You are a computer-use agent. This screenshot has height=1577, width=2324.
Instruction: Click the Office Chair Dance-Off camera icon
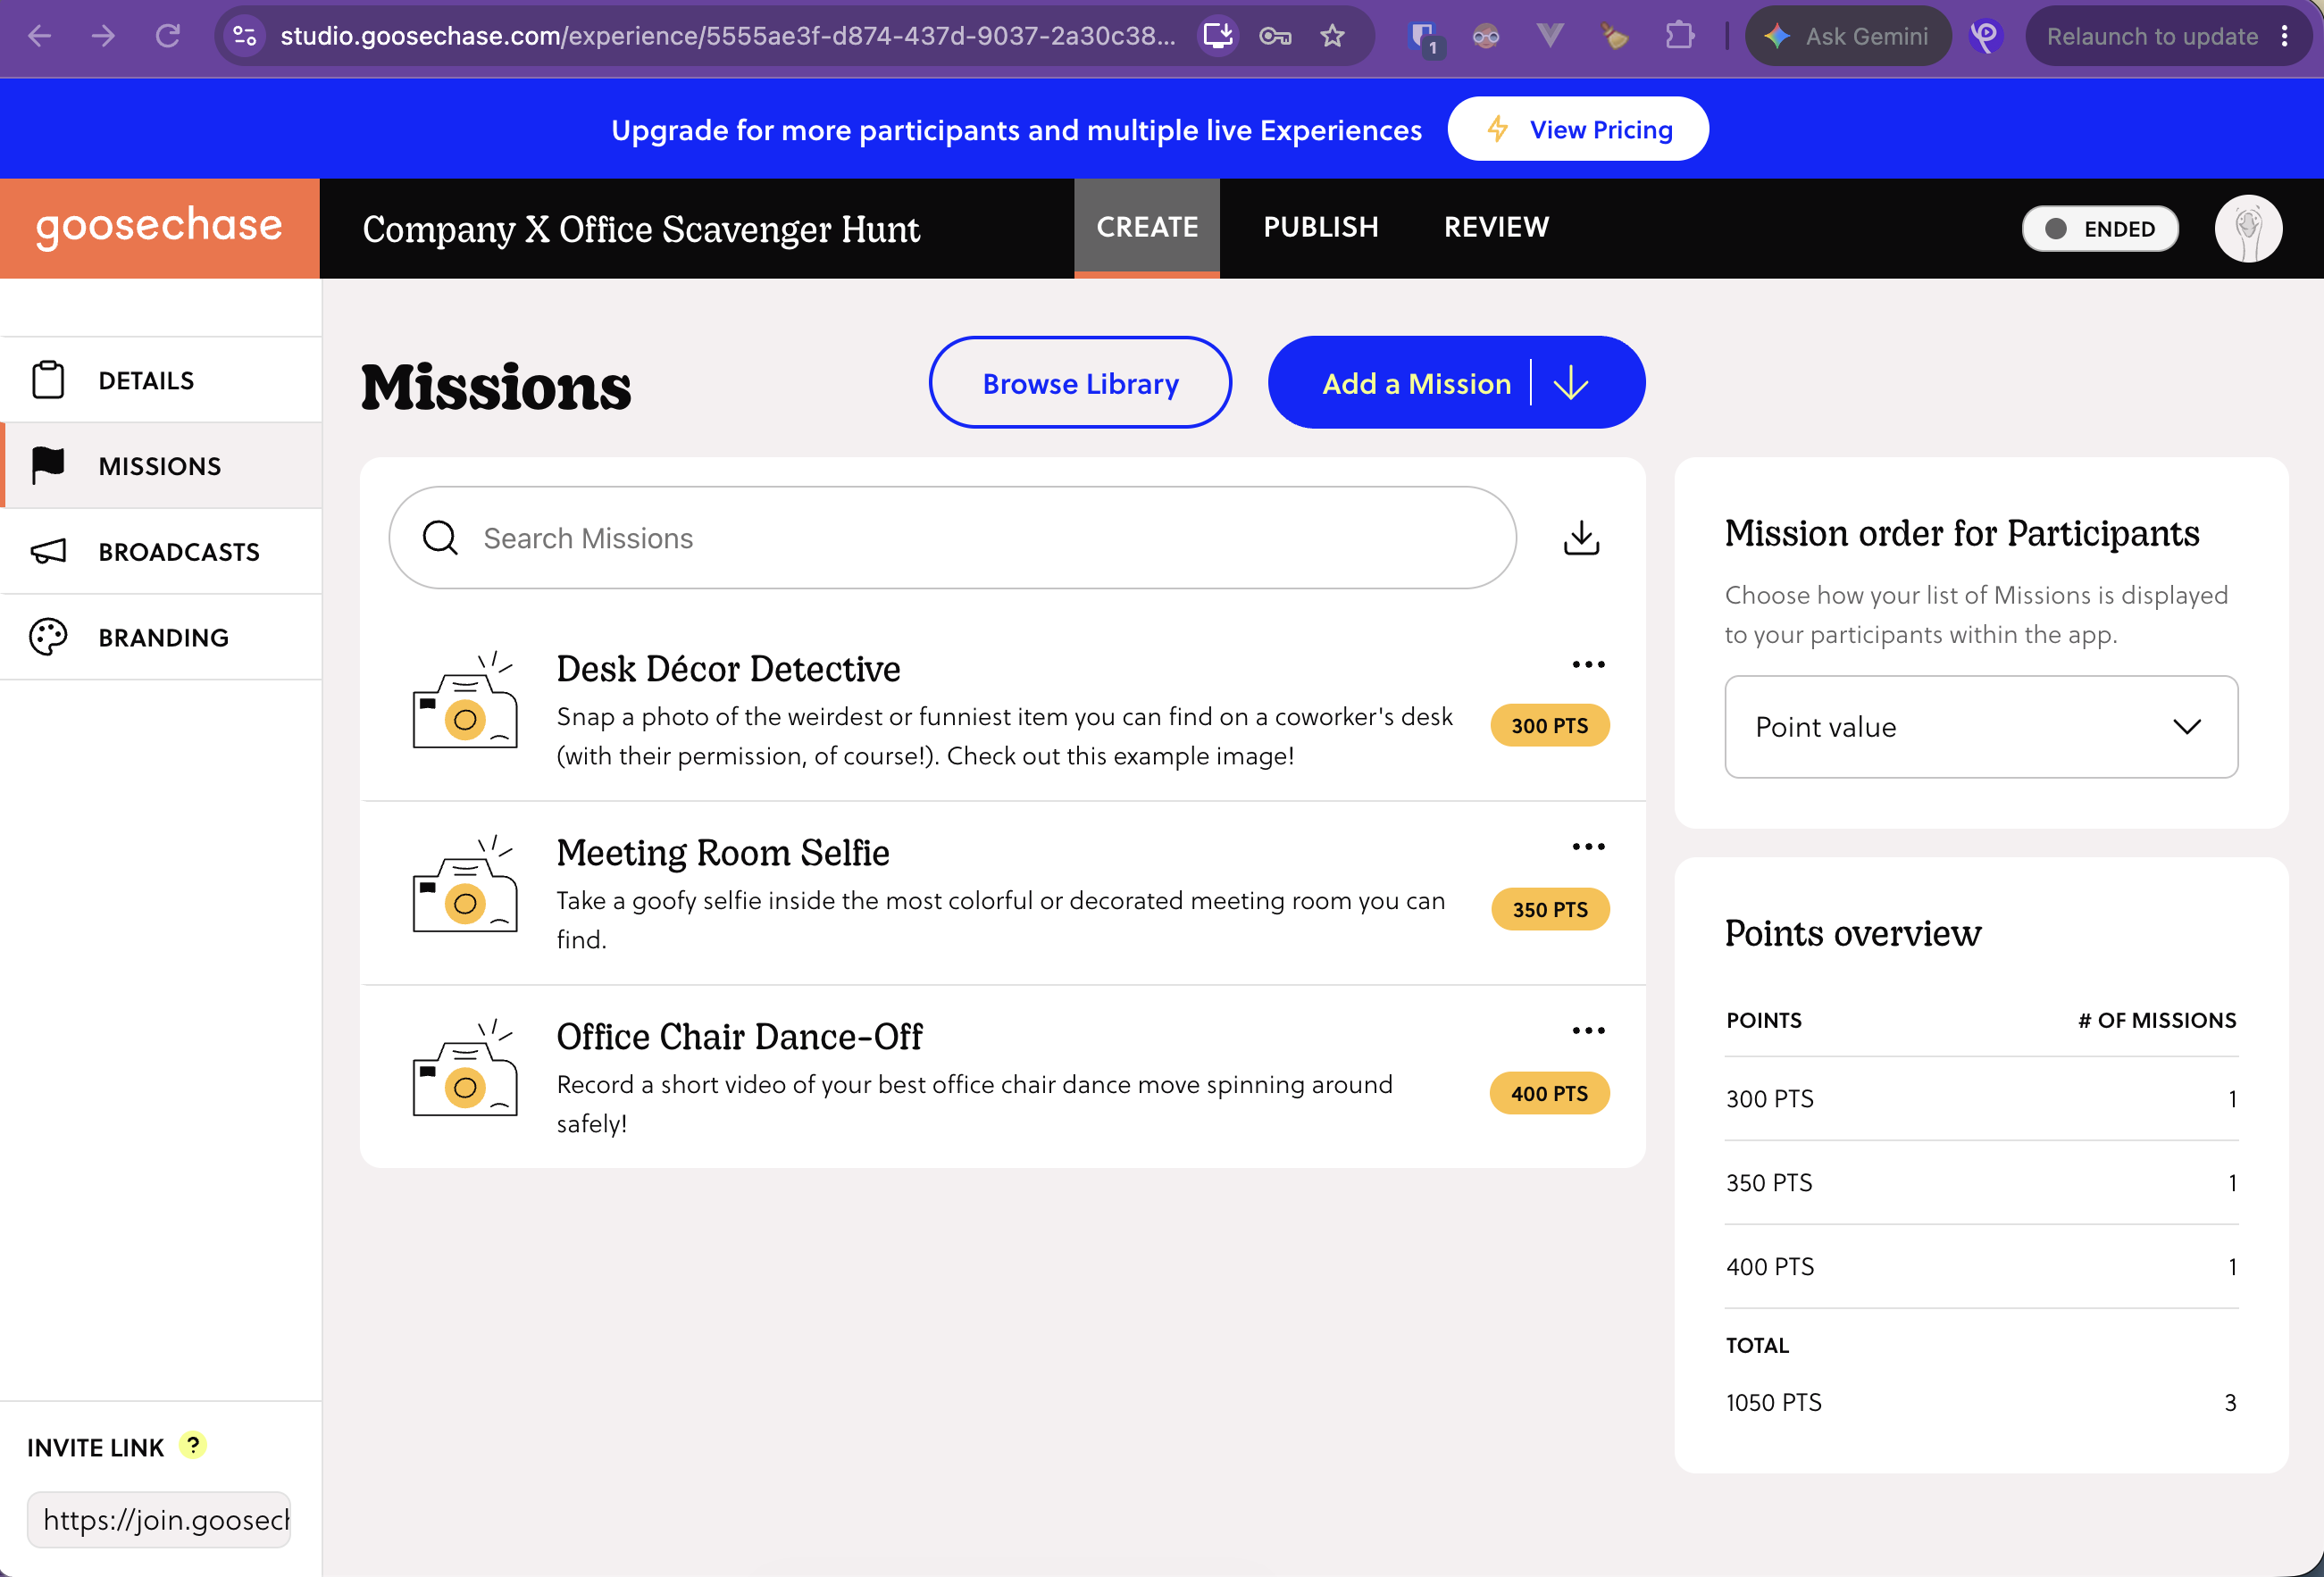click(465, 1067)
